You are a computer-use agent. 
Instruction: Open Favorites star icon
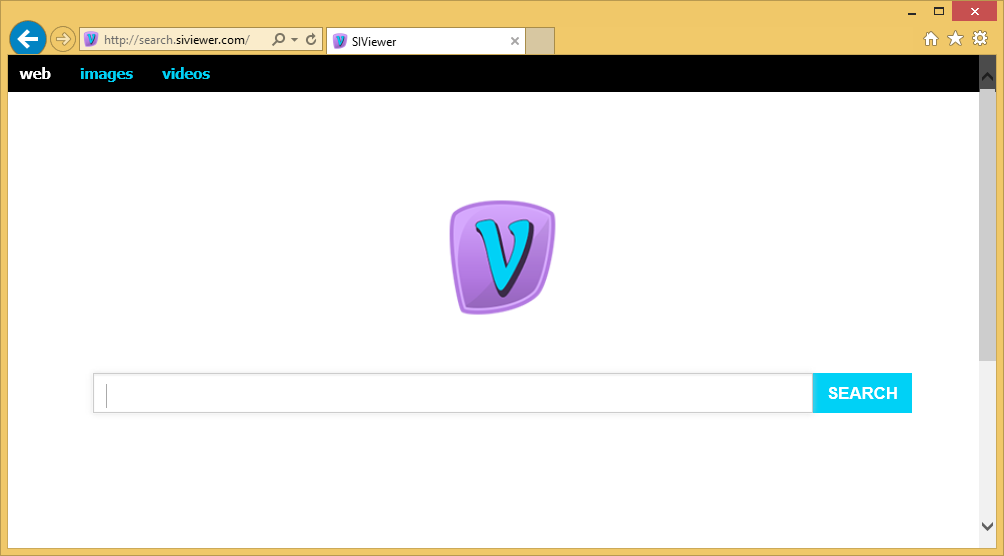[x=955, y=39]
